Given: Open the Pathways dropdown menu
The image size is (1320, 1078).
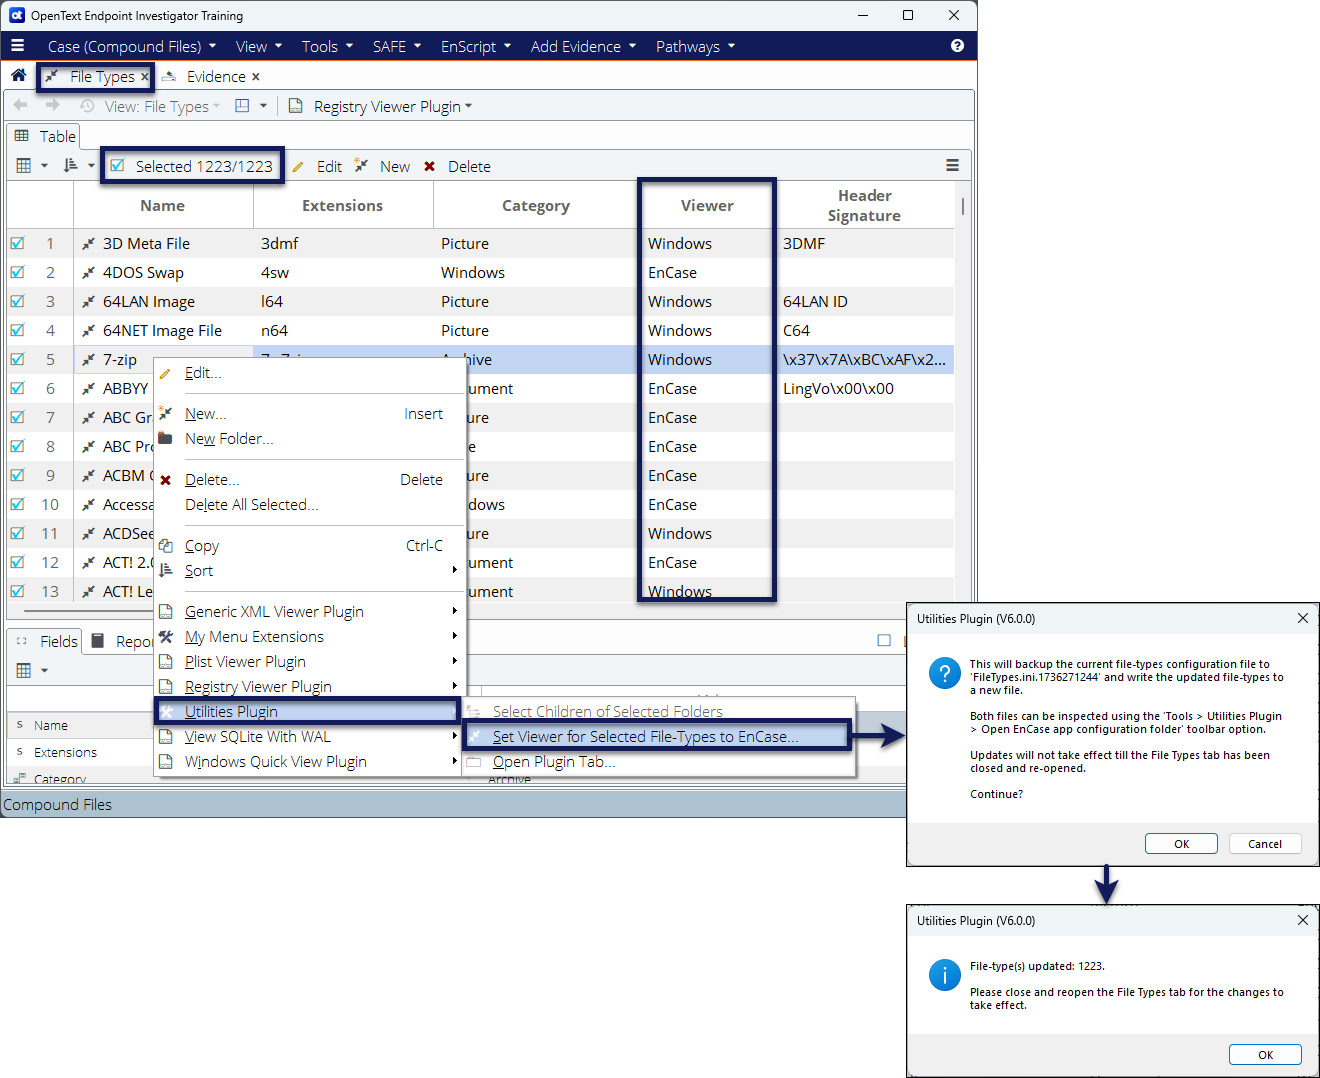Looking at the screenshot, I should [x=695, y=46].
